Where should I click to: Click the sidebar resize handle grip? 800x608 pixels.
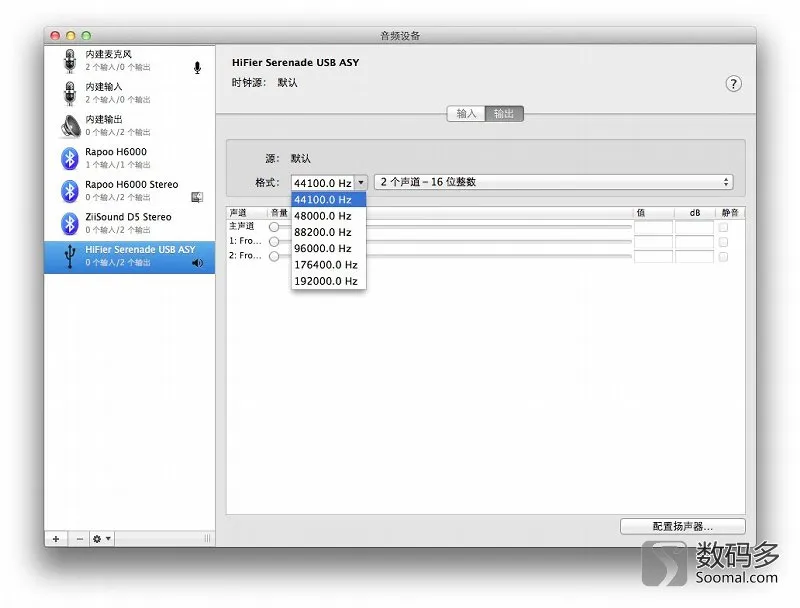(x=207, y=539)
